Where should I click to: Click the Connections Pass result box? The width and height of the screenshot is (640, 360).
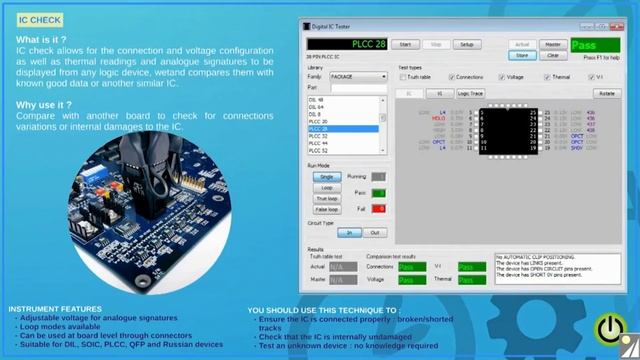pyautogui.click(x=412, y=267)
